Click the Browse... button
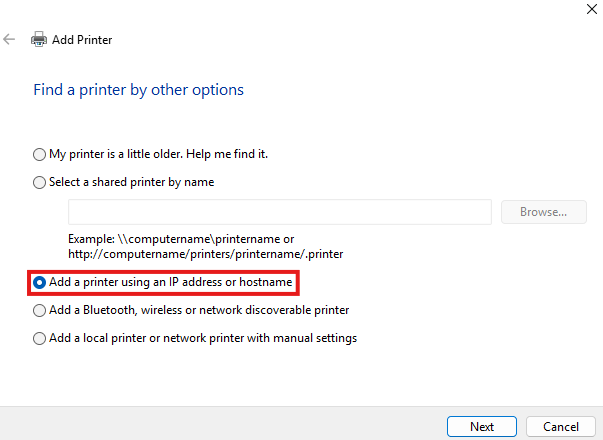 click(x=544, y=212)
